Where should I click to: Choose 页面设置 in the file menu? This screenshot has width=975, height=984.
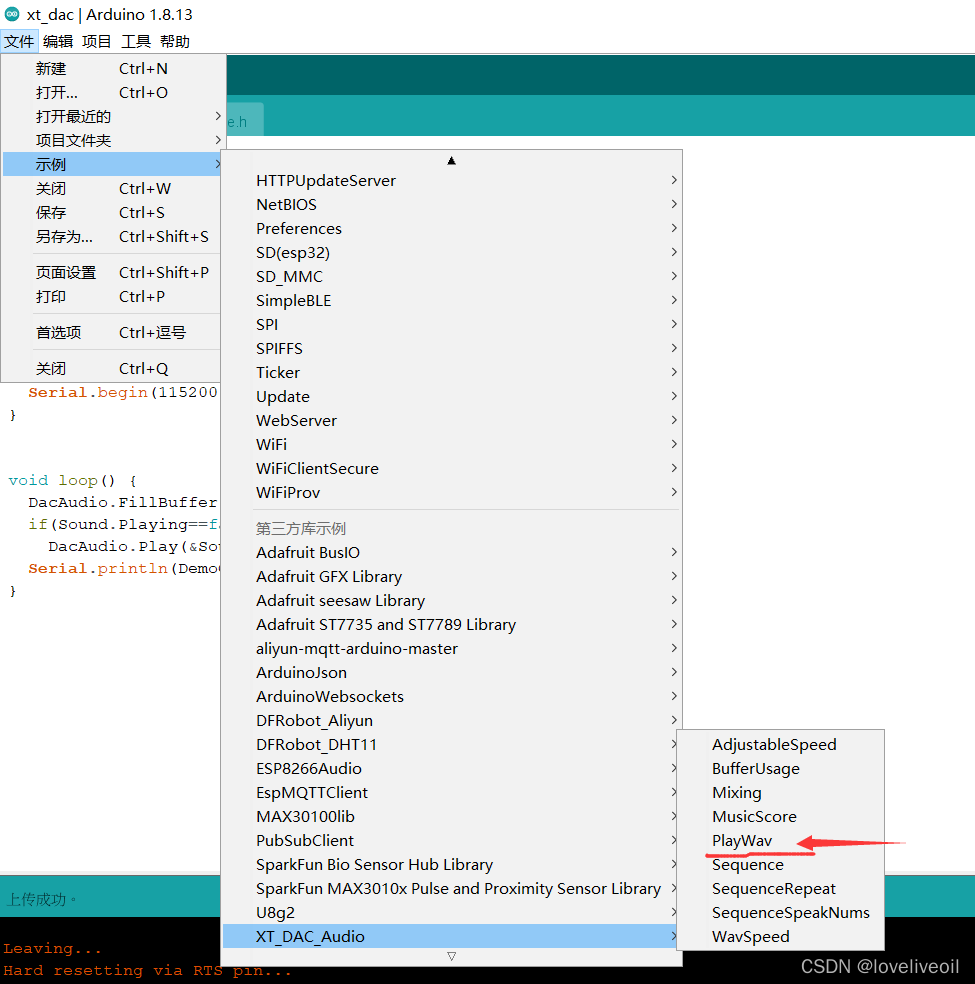(x=112, y=272)
